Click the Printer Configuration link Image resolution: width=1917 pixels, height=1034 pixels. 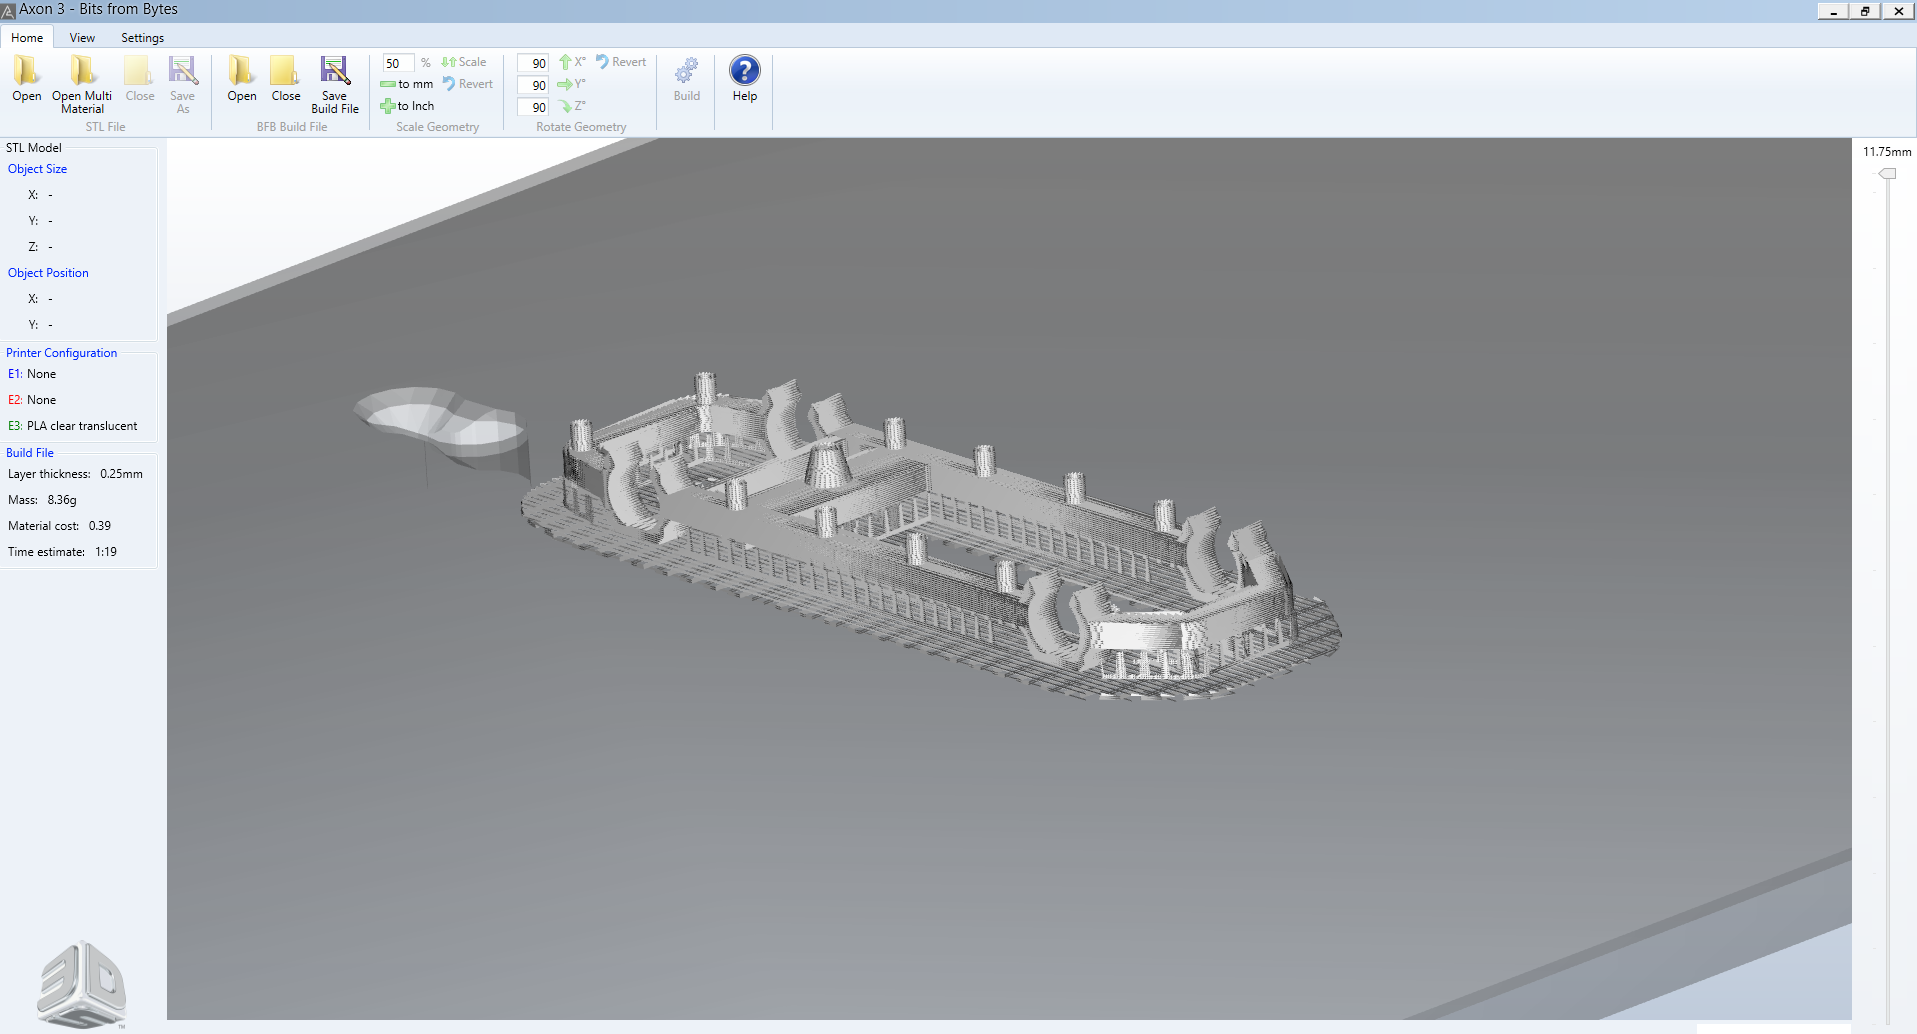61,353
